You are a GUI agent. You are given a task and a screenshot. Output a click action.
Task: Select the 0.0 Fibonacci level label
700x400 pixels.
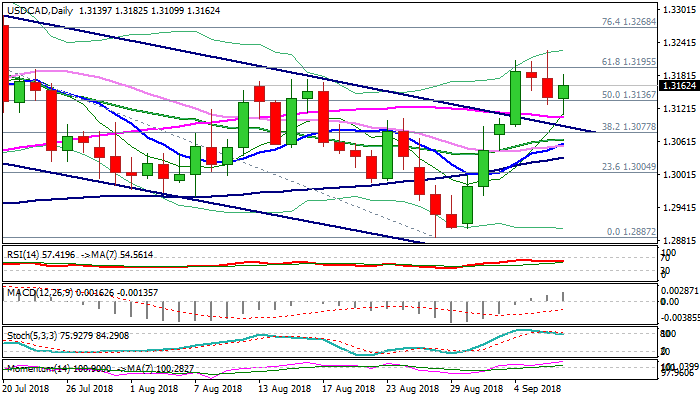click(x=628, y=231)
